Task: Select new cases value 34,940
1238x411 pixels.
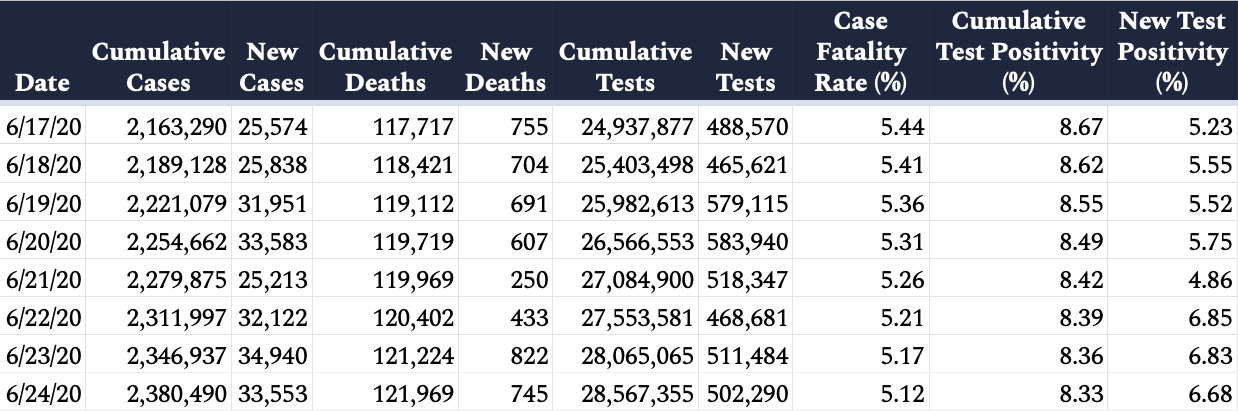Action: pyautogui.click(x=272, y=355)
